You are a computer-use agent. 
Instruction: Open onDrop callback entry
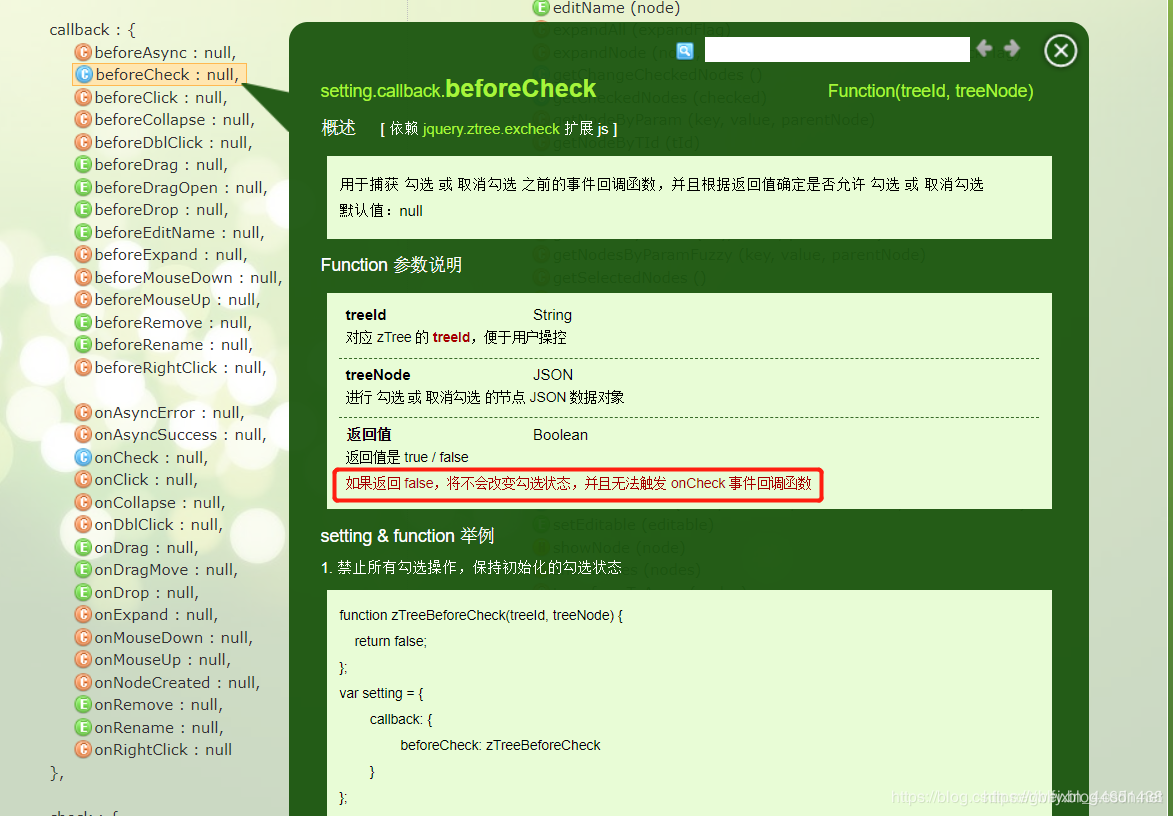tap(137, 592)
